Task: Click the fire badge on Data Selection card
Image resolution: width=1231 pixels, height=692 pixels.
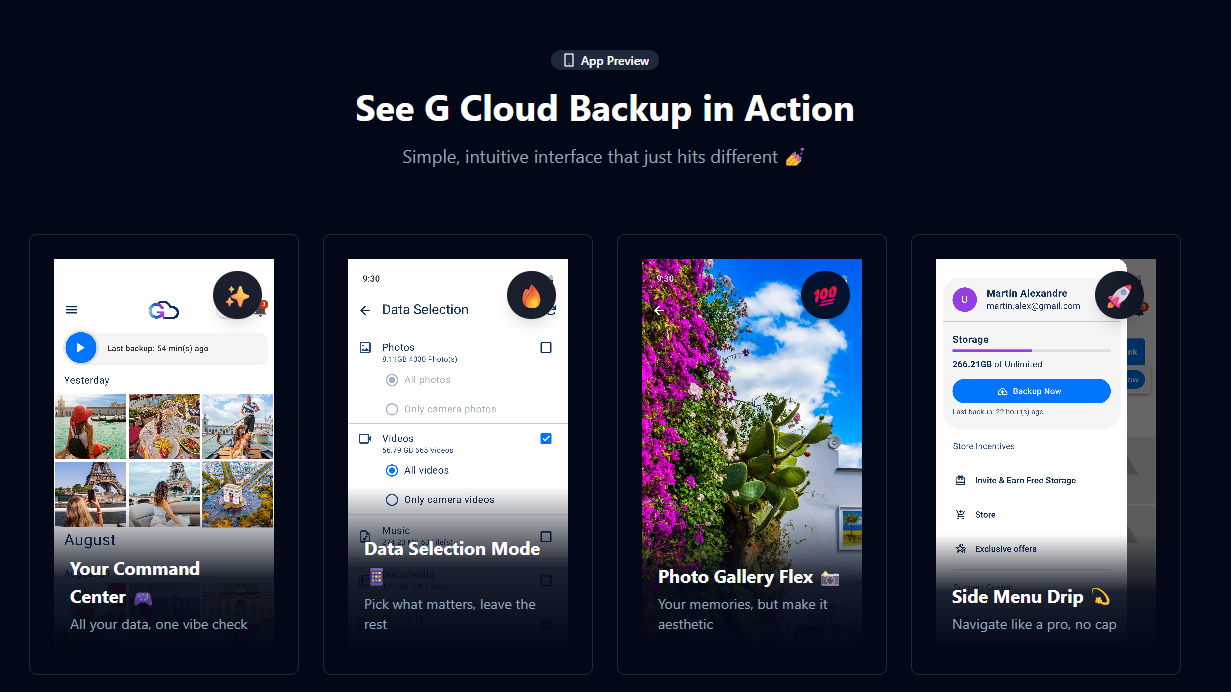Action: [x=531, y=296]
